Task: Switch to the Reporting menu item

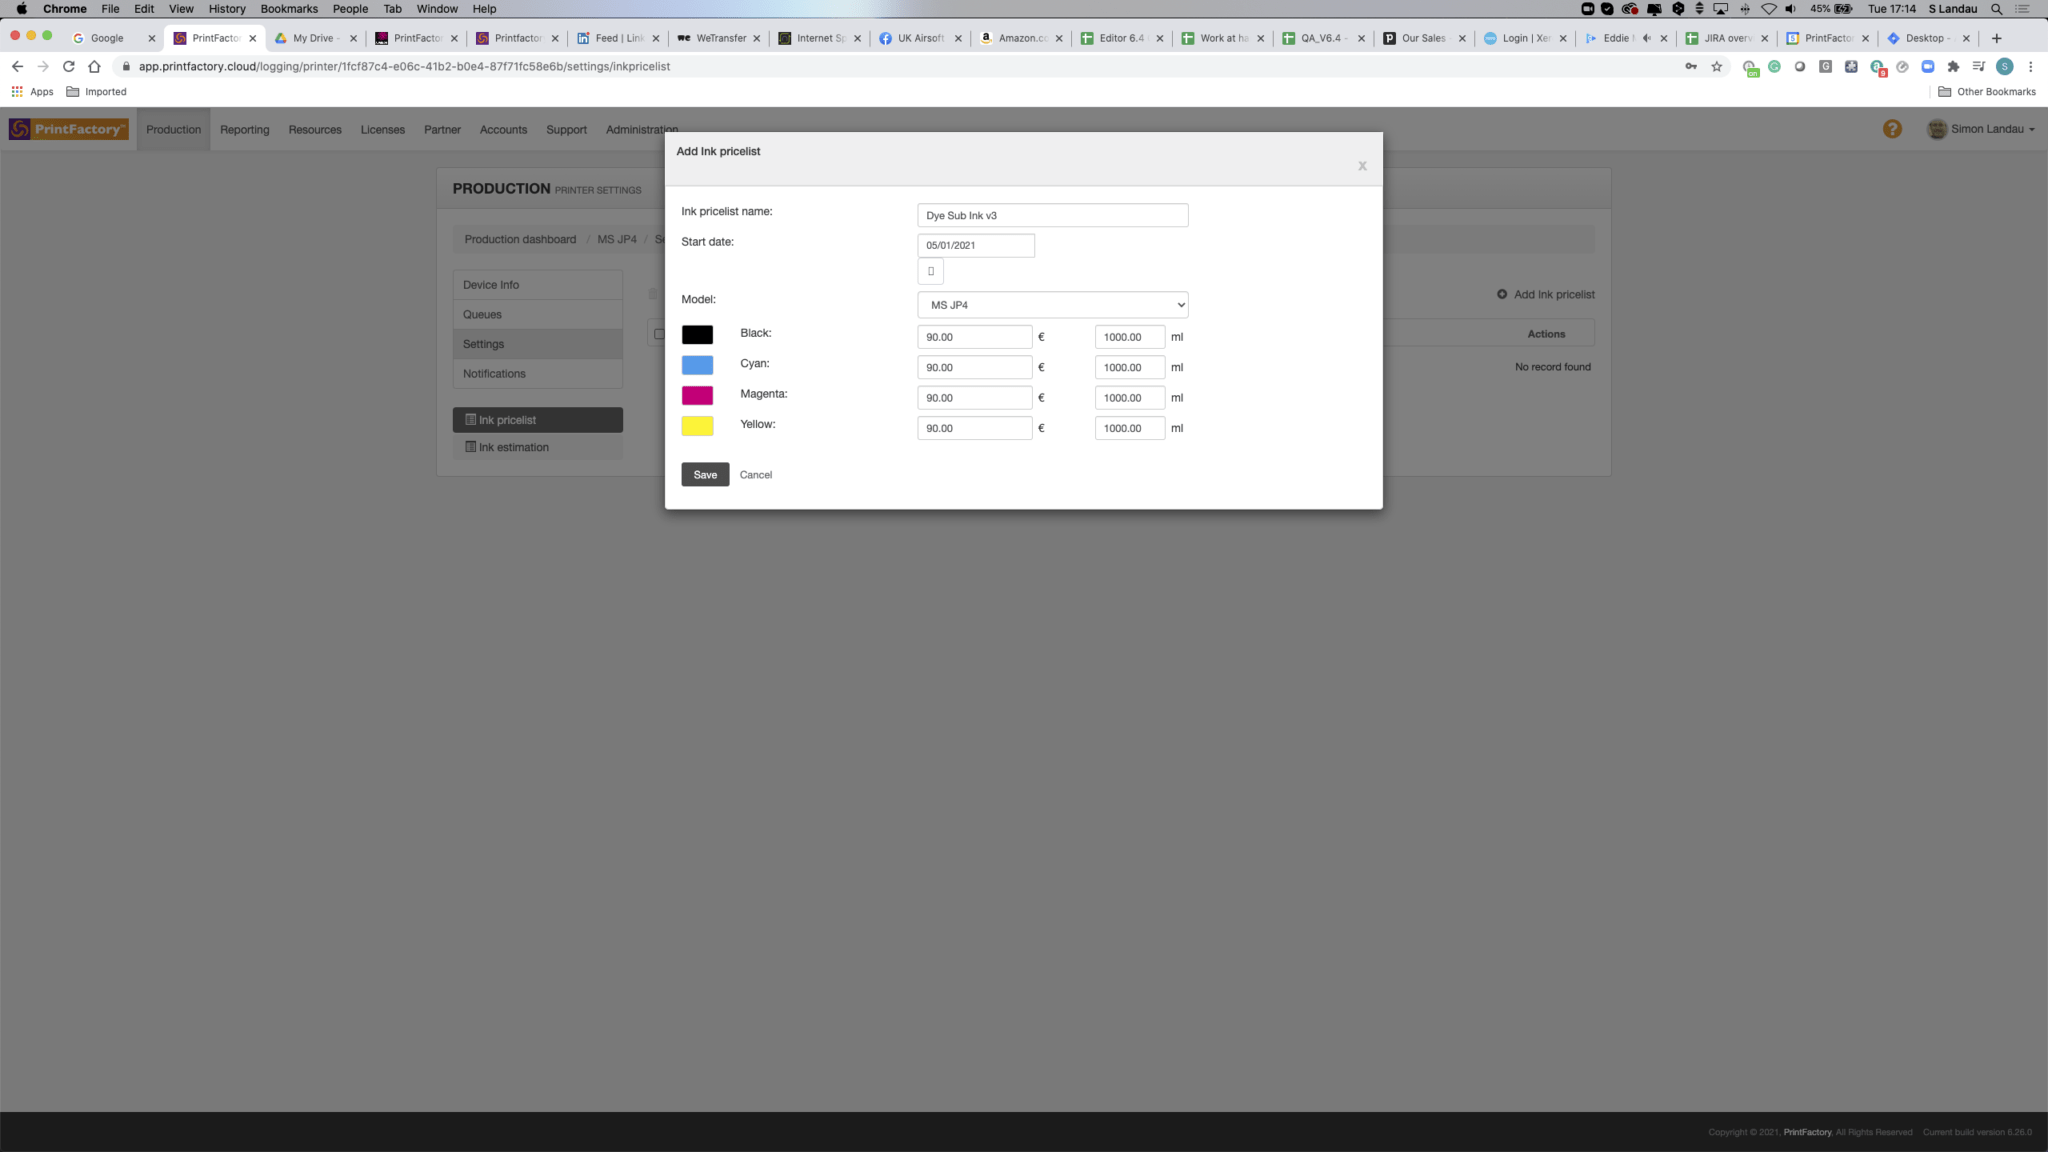Action: [x=245, y=129]
